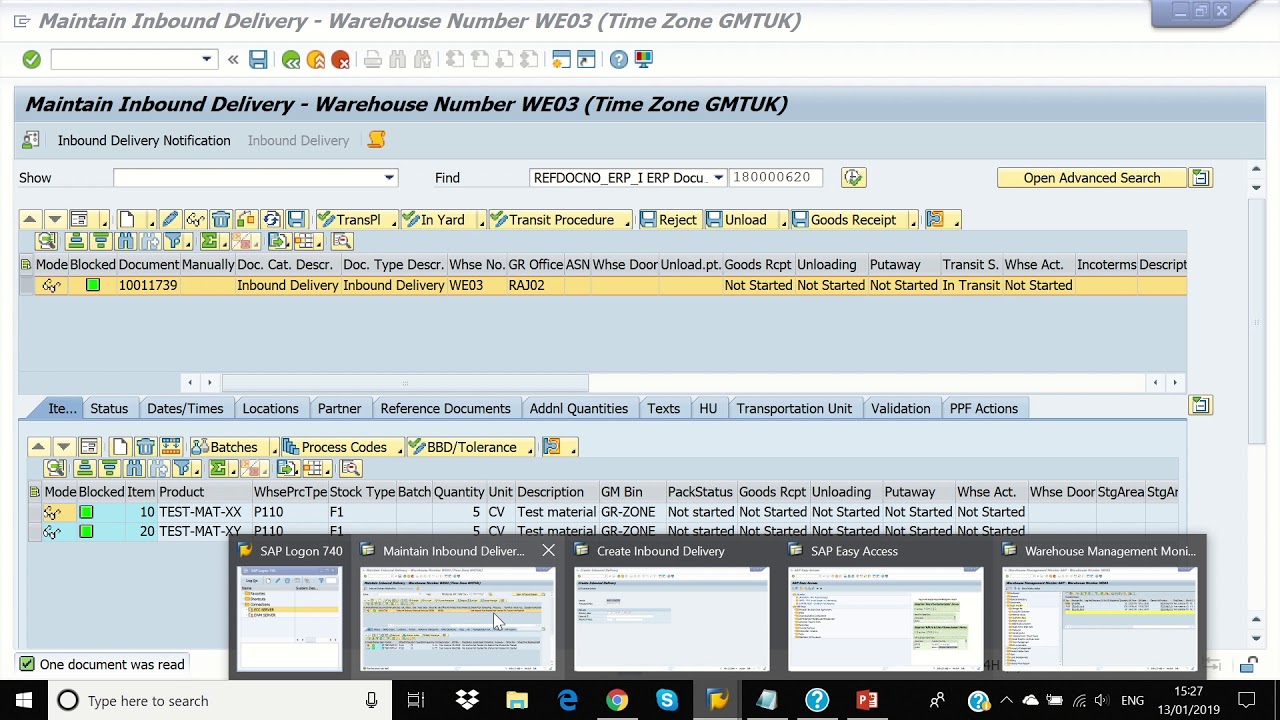This screenshot has height=720, width=1280.
Task: Click the refresh icon in header toolbar
Action: pyautogui.click(x=271, y=220)
